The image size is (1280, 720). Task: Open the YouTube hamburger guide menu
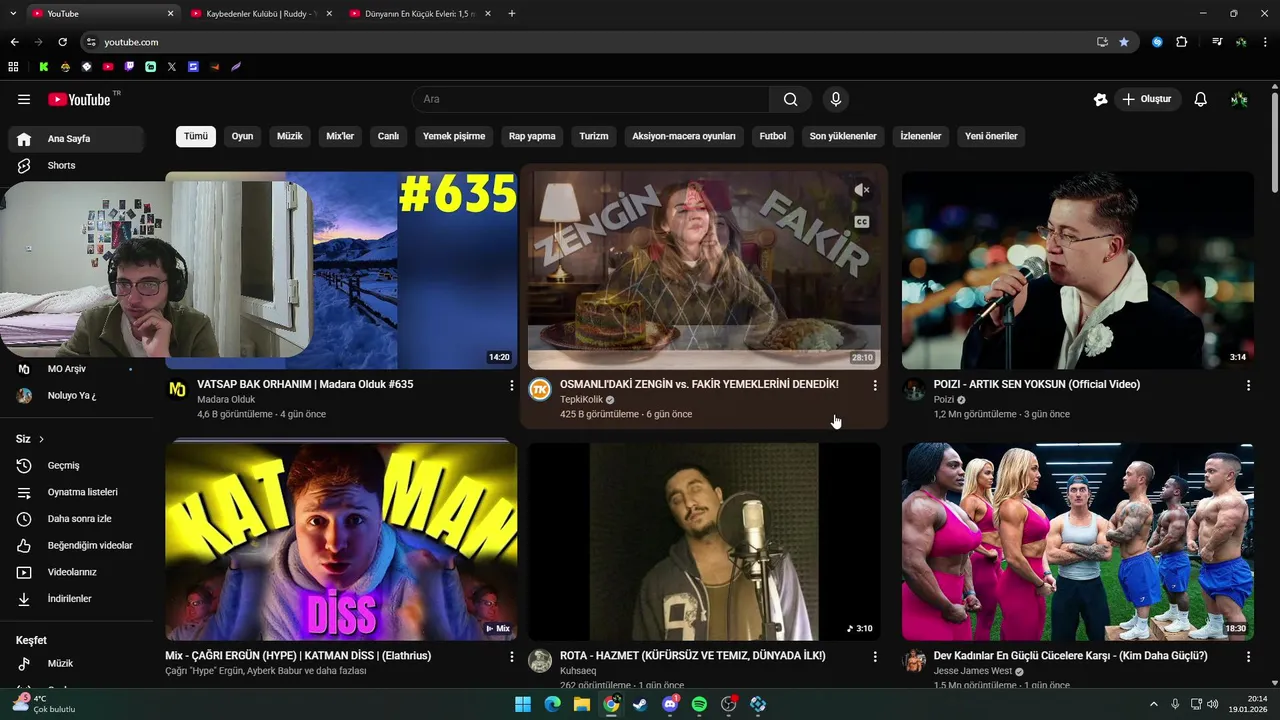click(x=24, y=99)
